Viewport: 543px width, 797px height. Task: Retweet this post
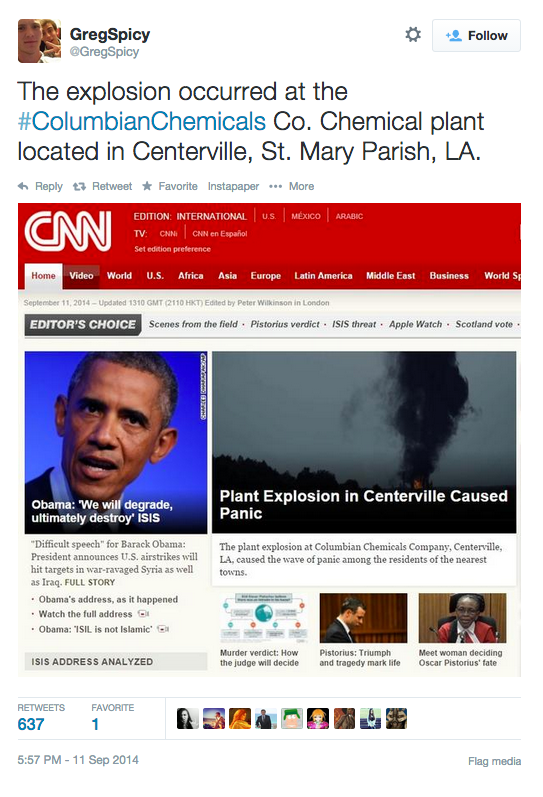coord(102,187)
